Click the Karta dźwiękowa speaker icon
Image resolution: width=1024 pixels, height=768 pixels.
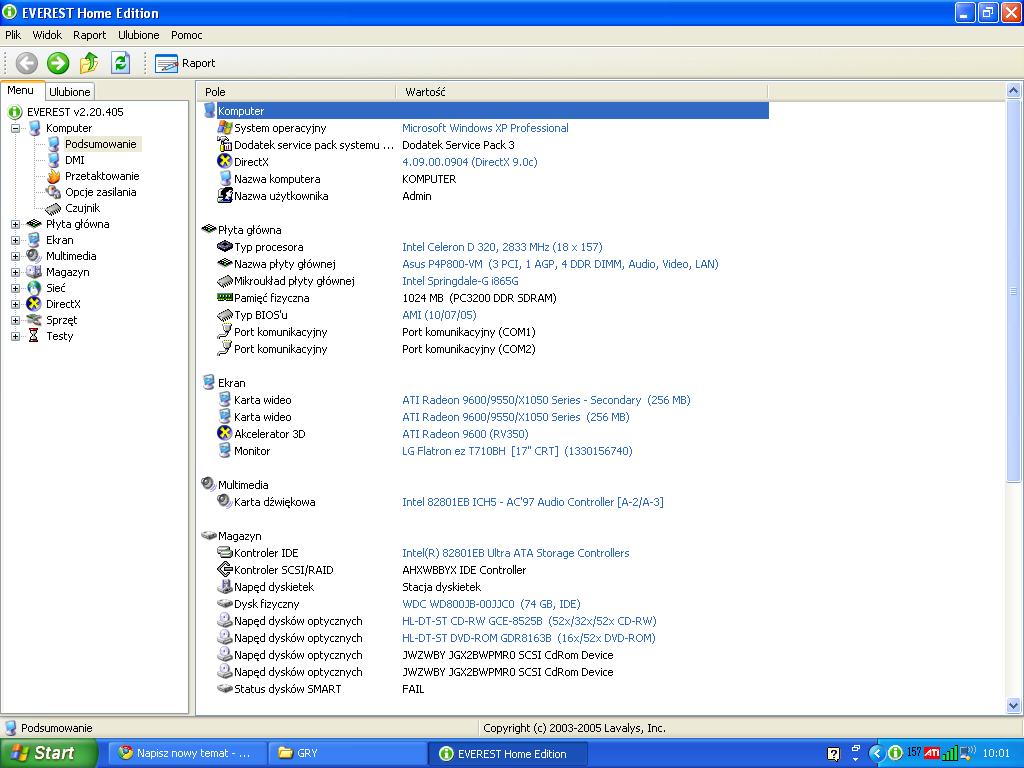(225, 502)
